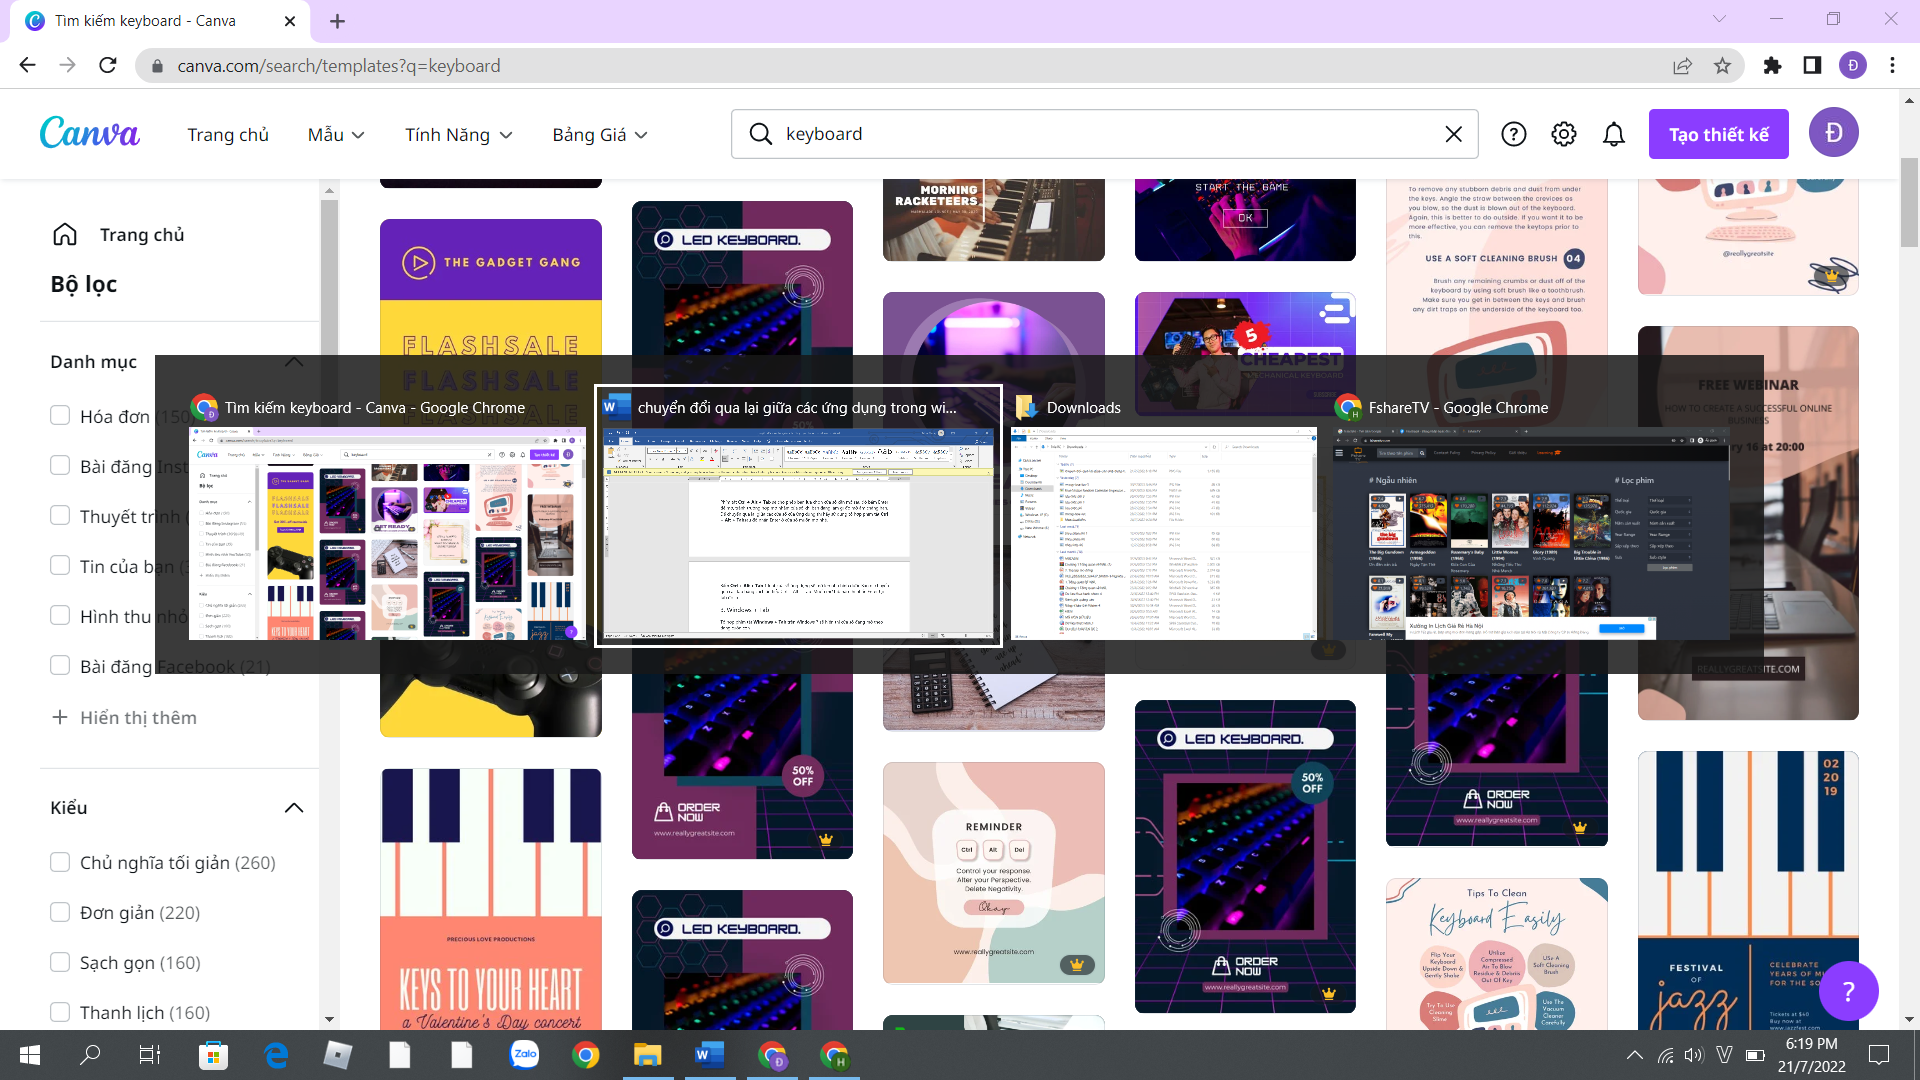The height and width of the screenshot is (1080, 1920).
Task: Open a new browser tab with plus
Action: [337, 21]
